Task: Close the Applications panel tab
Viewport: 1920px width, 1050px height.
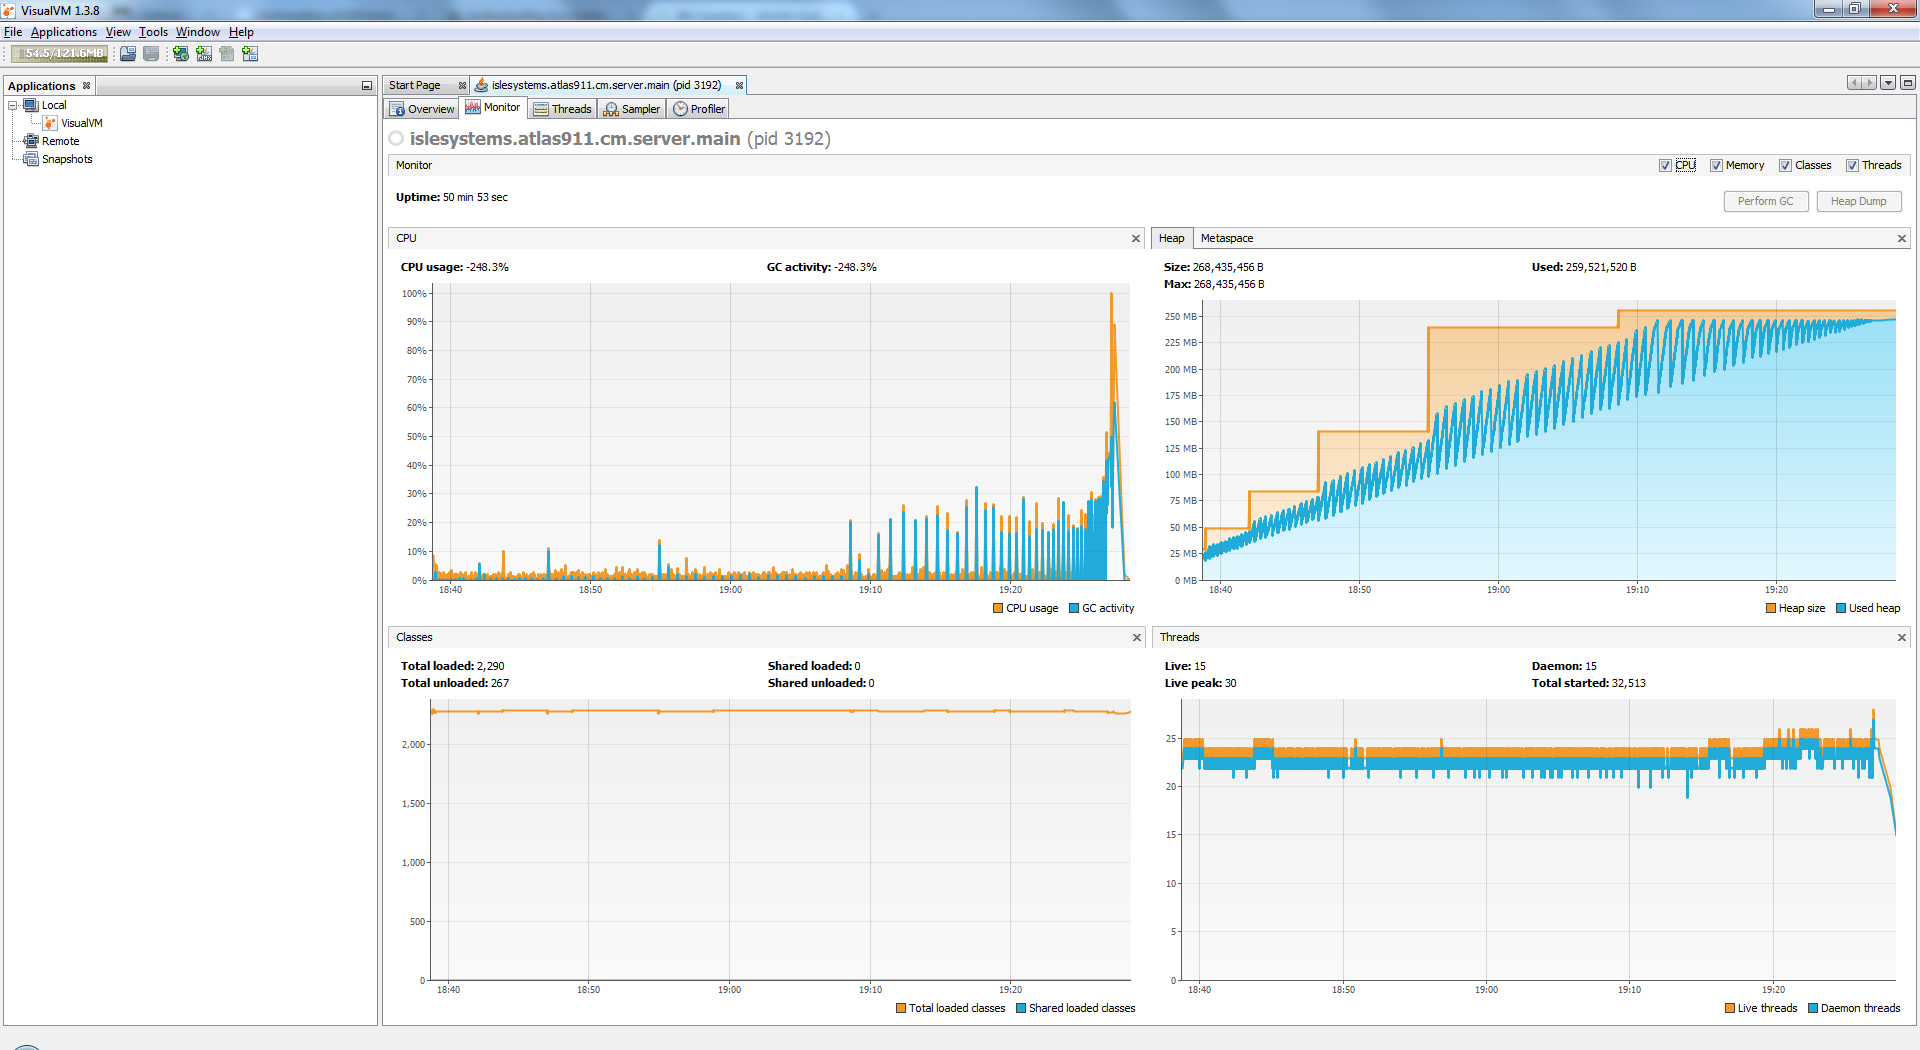Action: point(87,86)
